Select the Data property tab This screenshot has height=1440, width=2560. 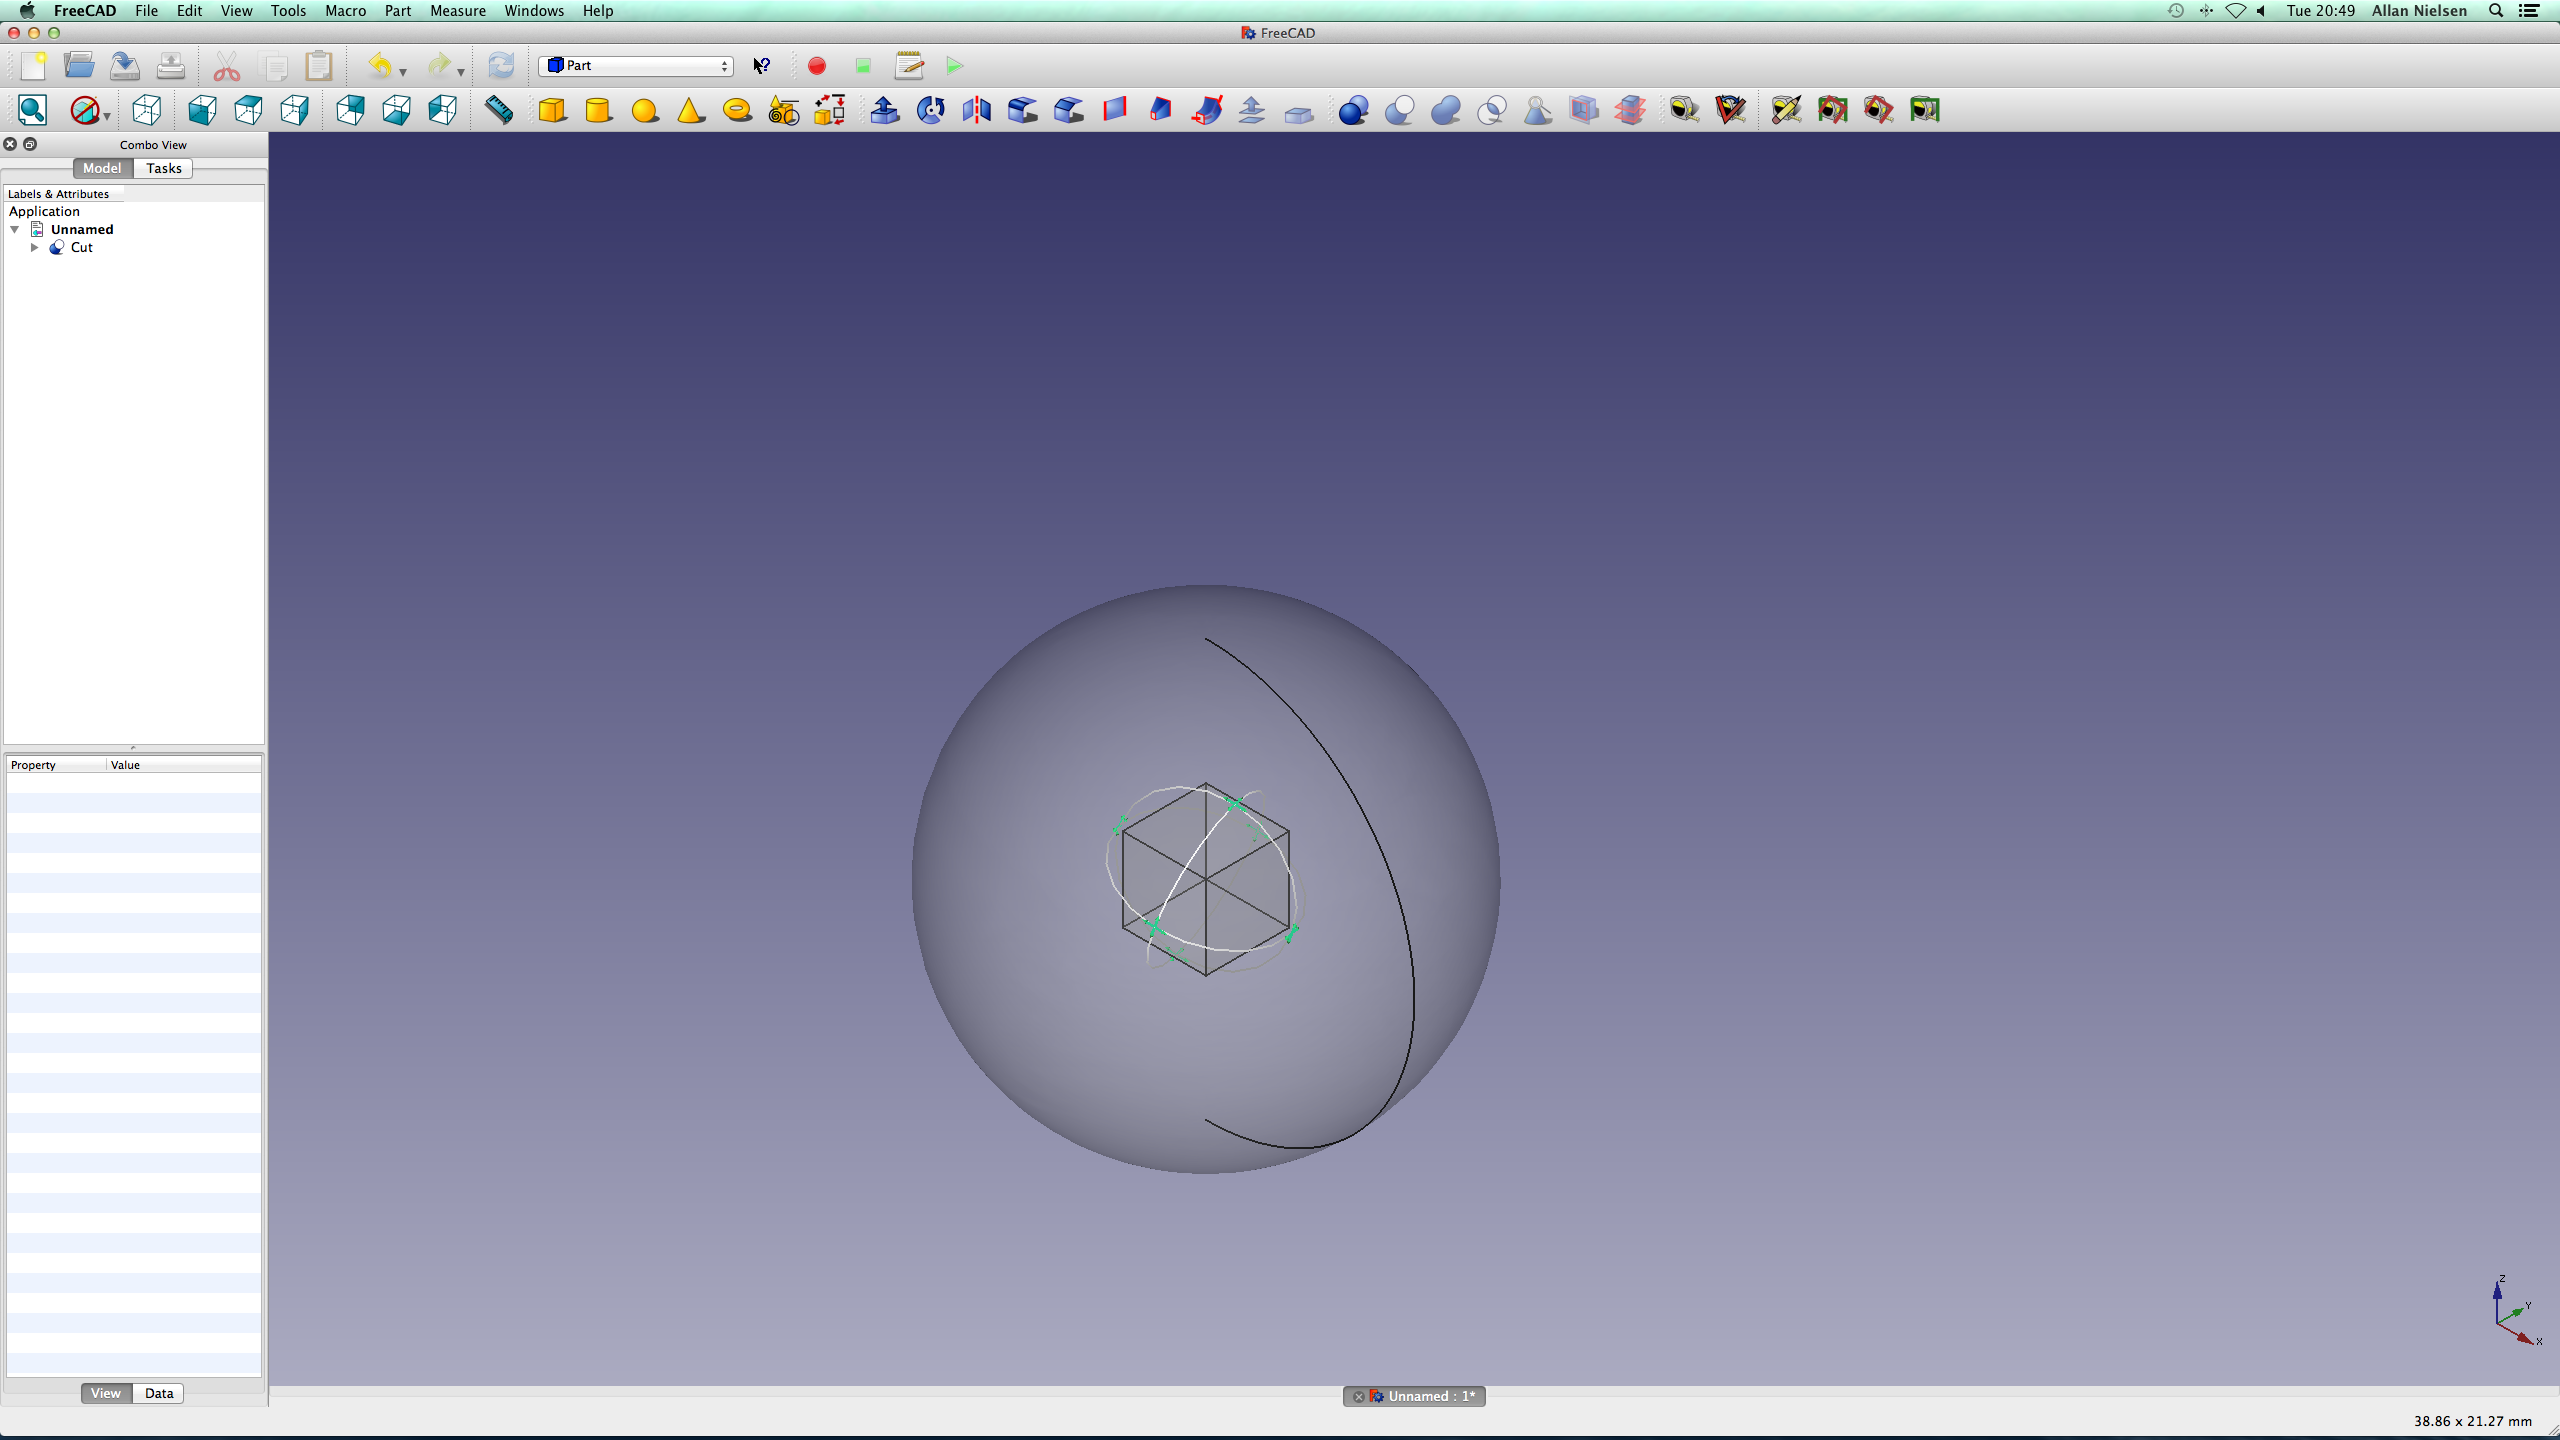click(x=159, y=1393)
